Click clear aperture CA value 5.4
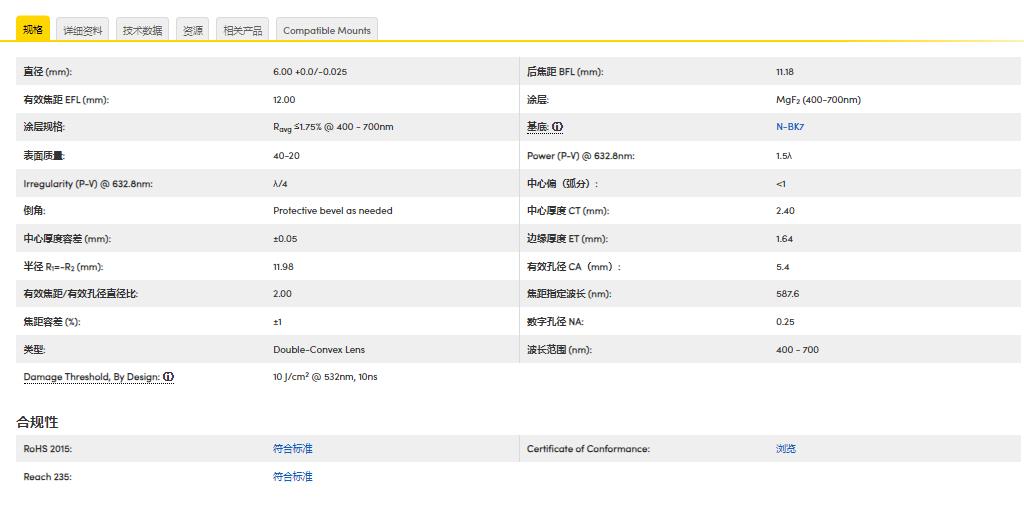 pyautogui.click(x=782, y=267)
